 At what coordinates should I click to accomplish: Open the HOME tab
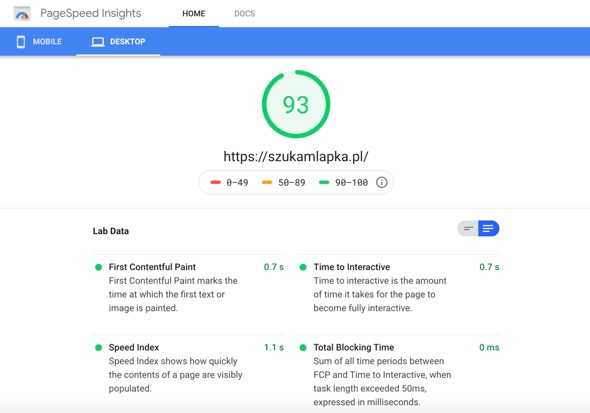(194, 14)
